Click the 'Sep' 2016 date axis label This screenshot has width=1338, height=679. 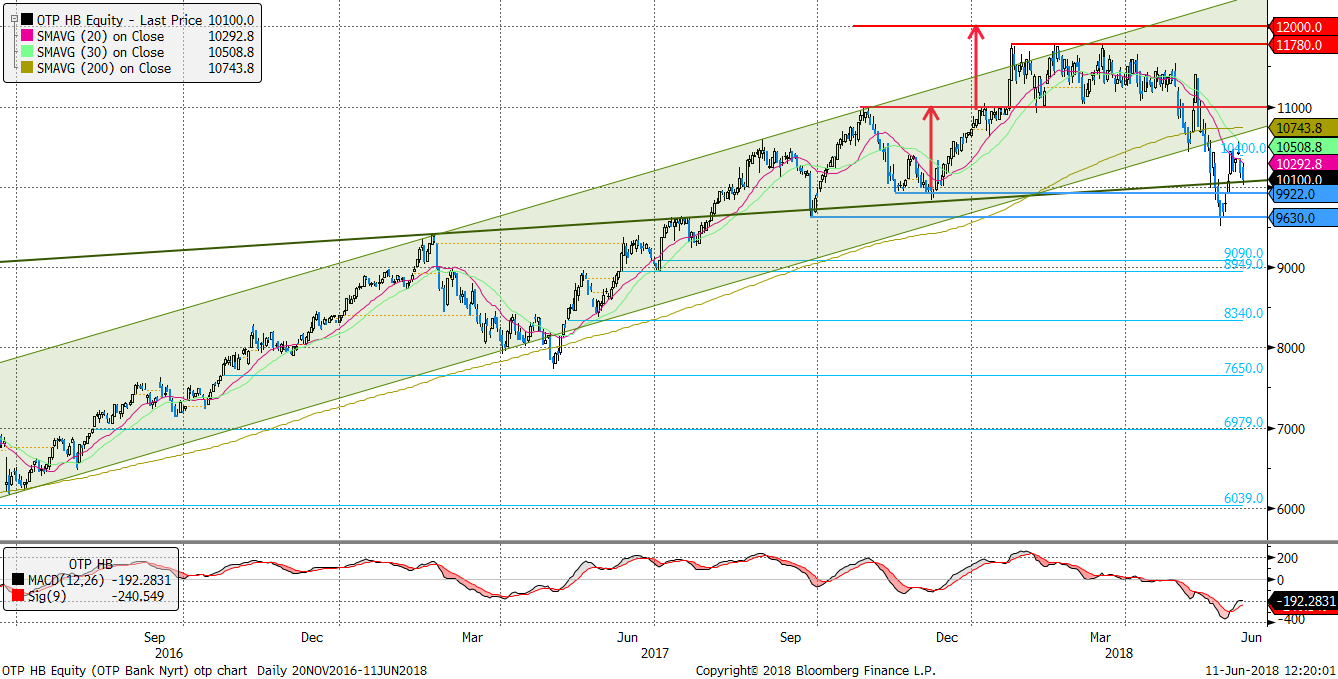[x=154, y=636]
